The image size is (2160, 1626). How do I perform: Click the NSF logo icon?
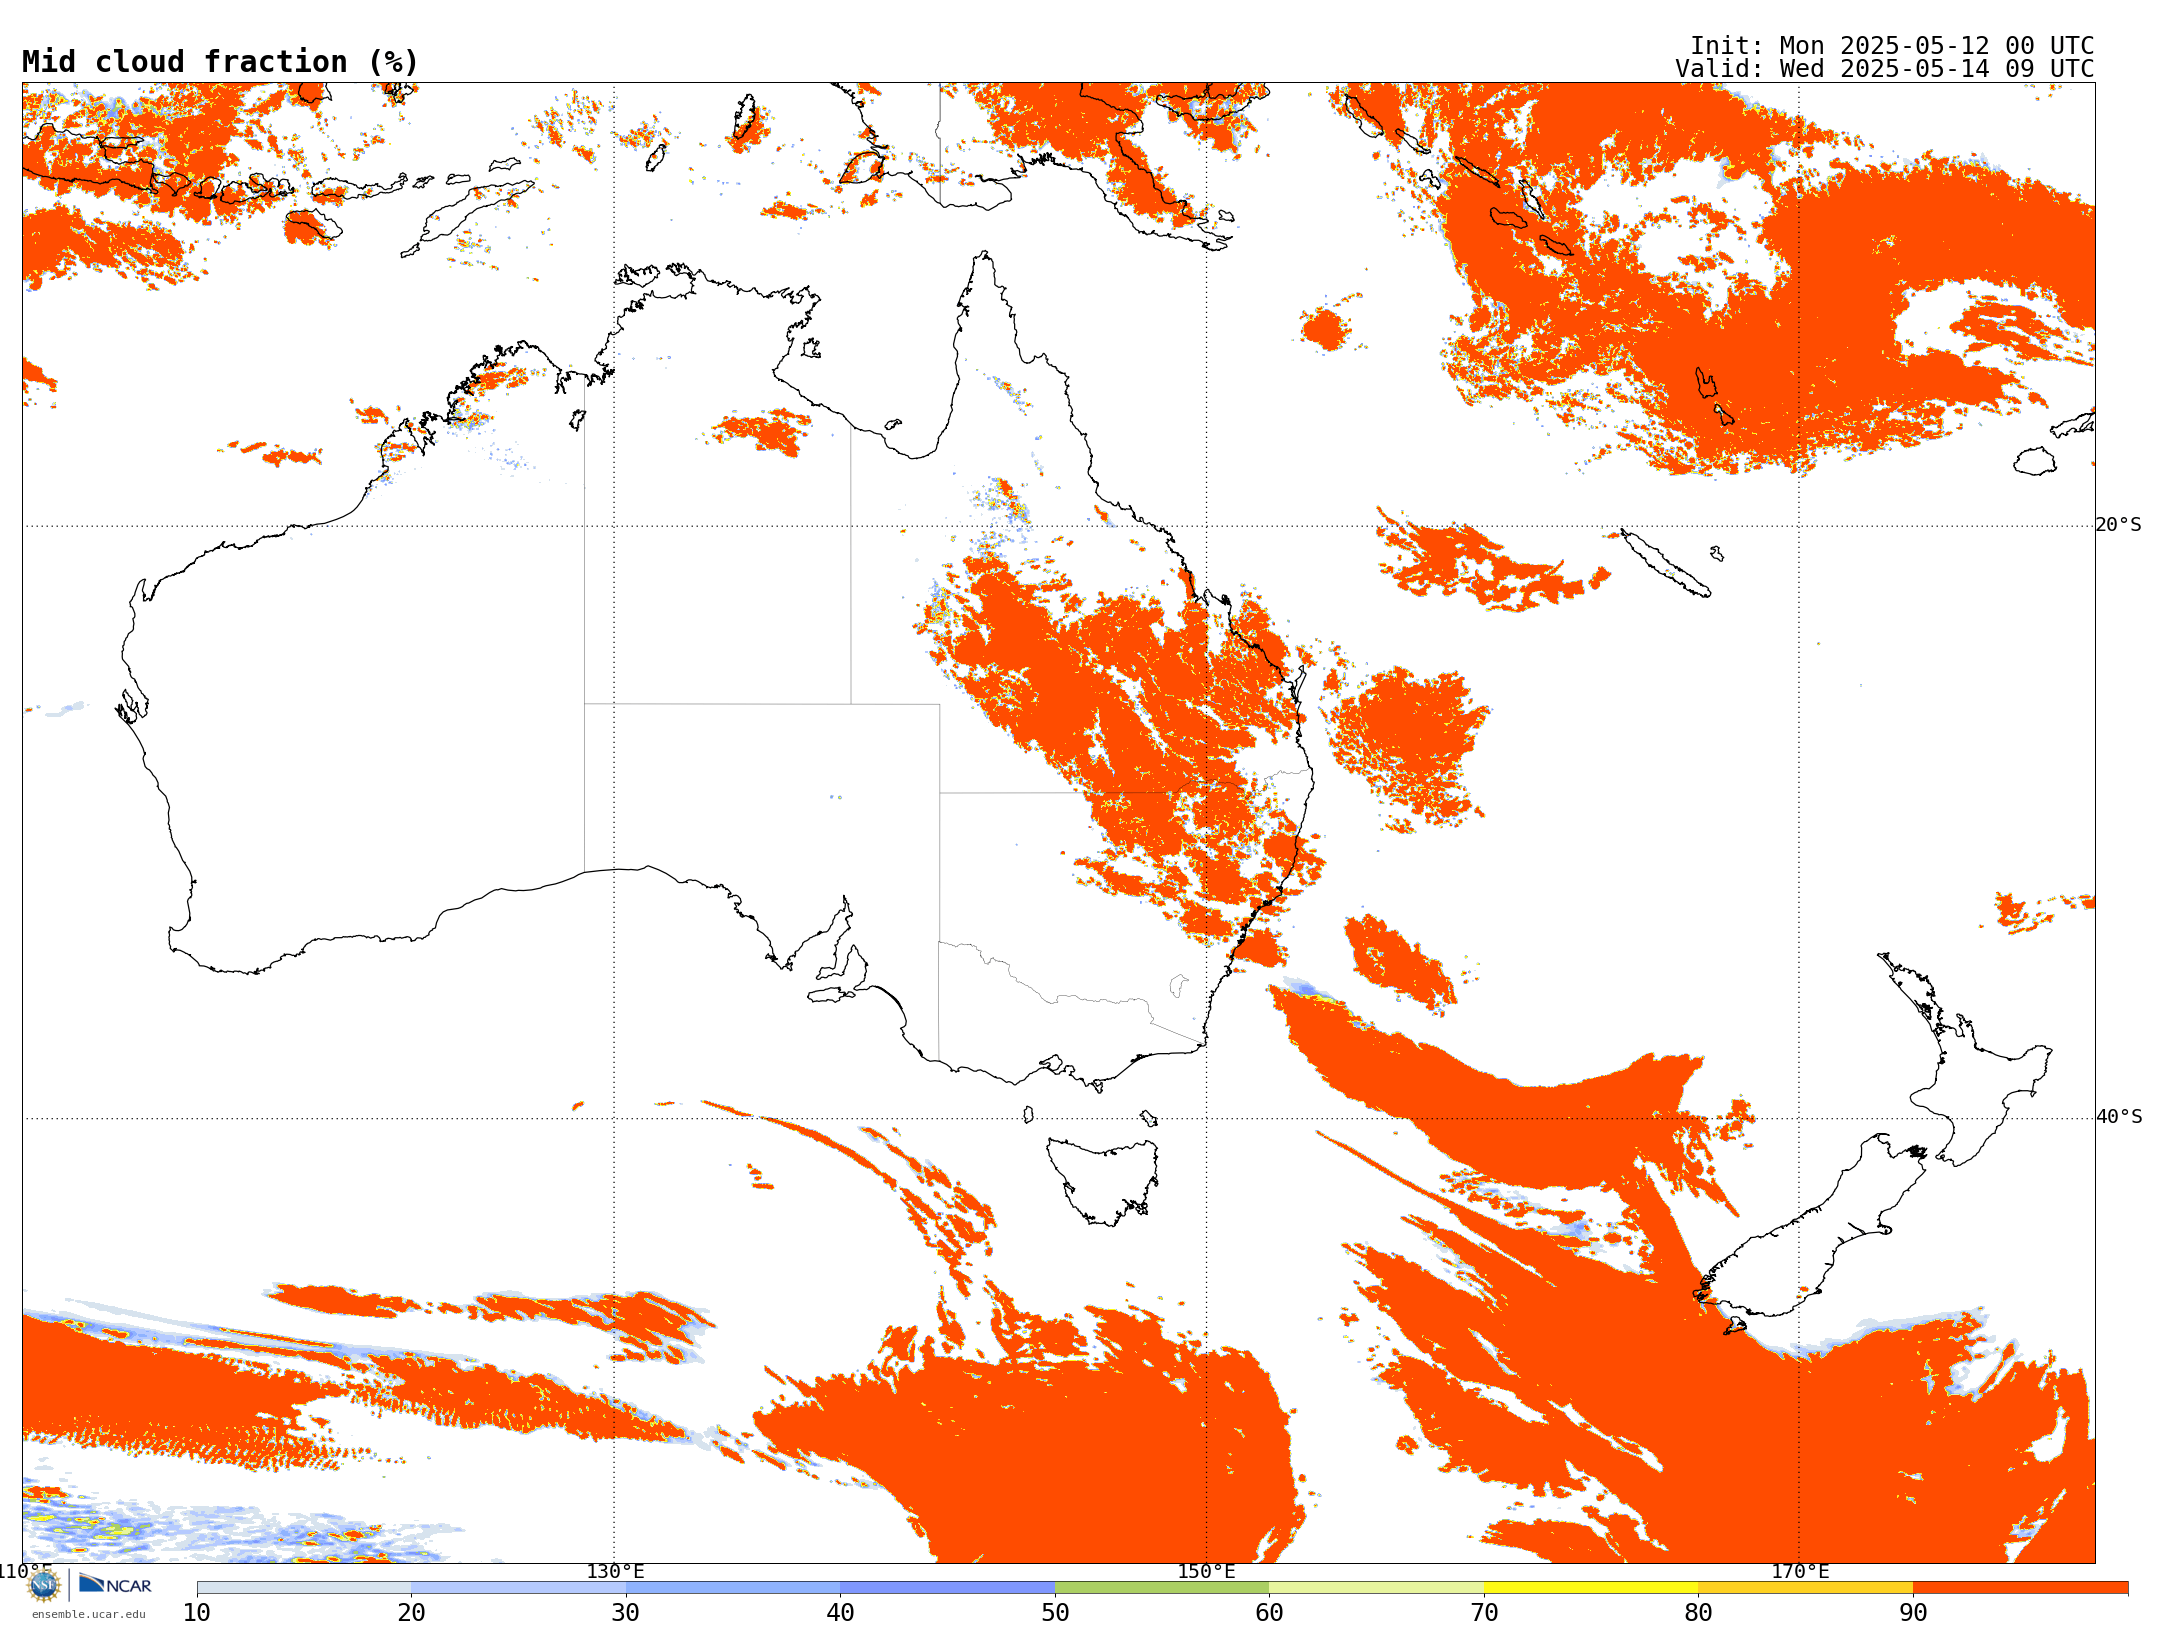(x=44, y=1584)
